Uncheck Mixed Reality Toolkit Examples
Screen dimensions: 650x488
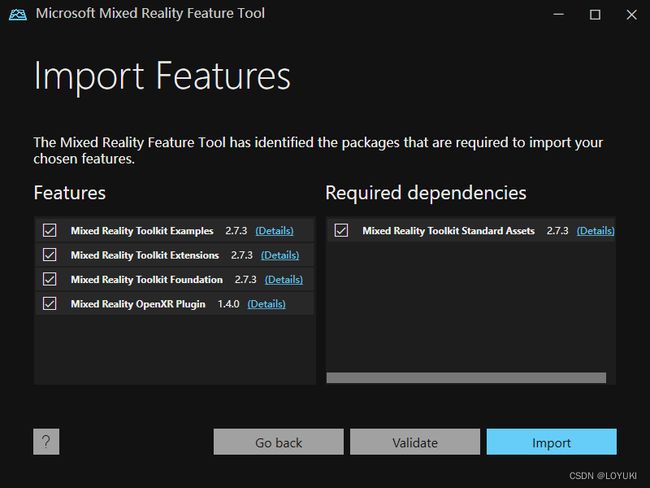[50, 230]
